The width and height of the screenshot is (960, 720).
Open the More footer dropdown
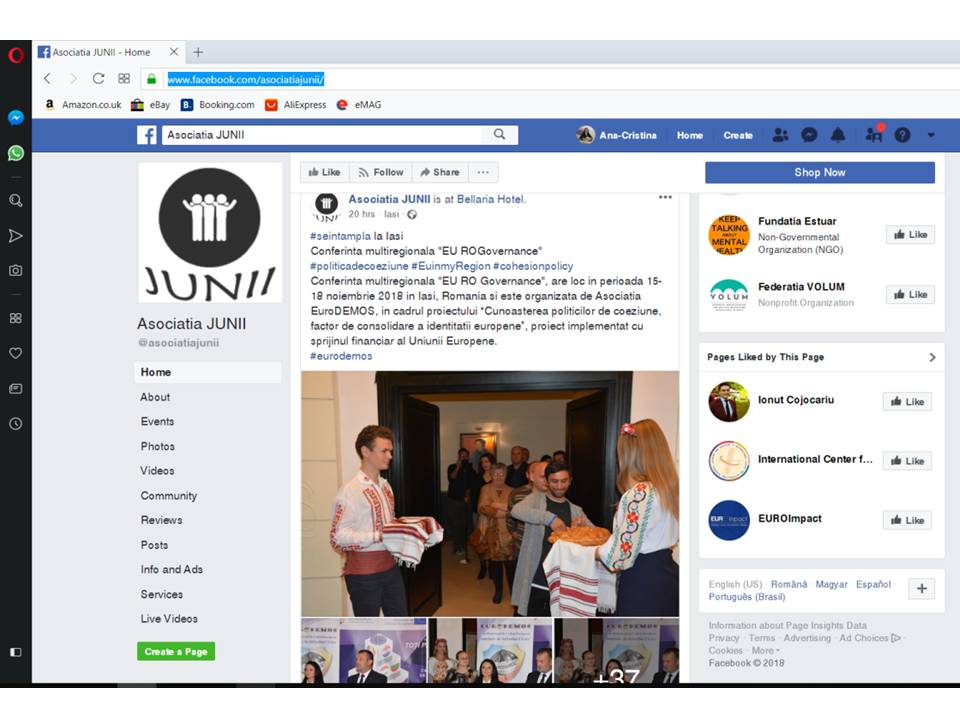pyautogui.click(x=765, y=650)
